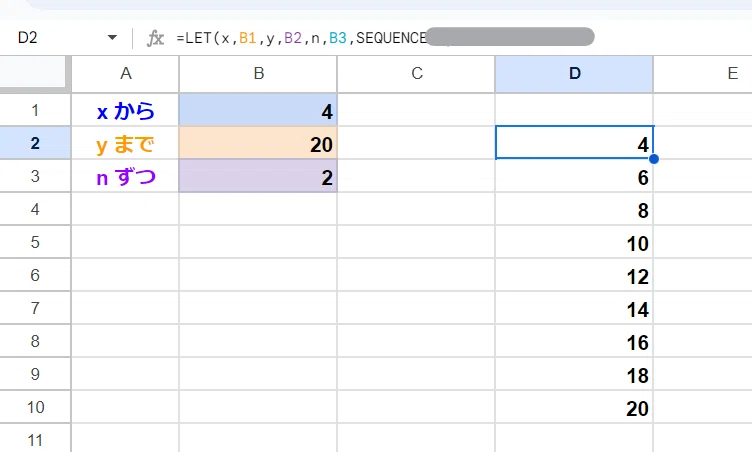Image resolution: width=752 pixels, height=452 pixels.
Task: Click the Name box showing D2
Action: [27, 37]
